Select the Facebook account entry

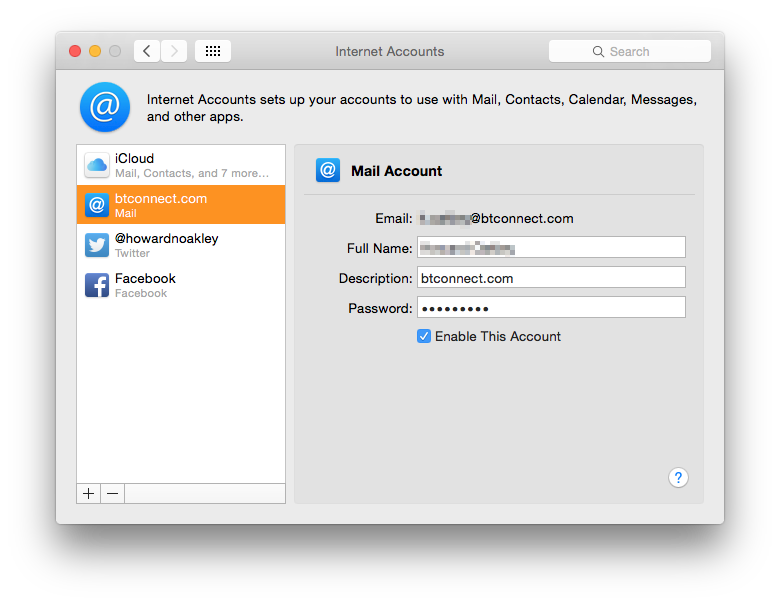tap(181, 285)
